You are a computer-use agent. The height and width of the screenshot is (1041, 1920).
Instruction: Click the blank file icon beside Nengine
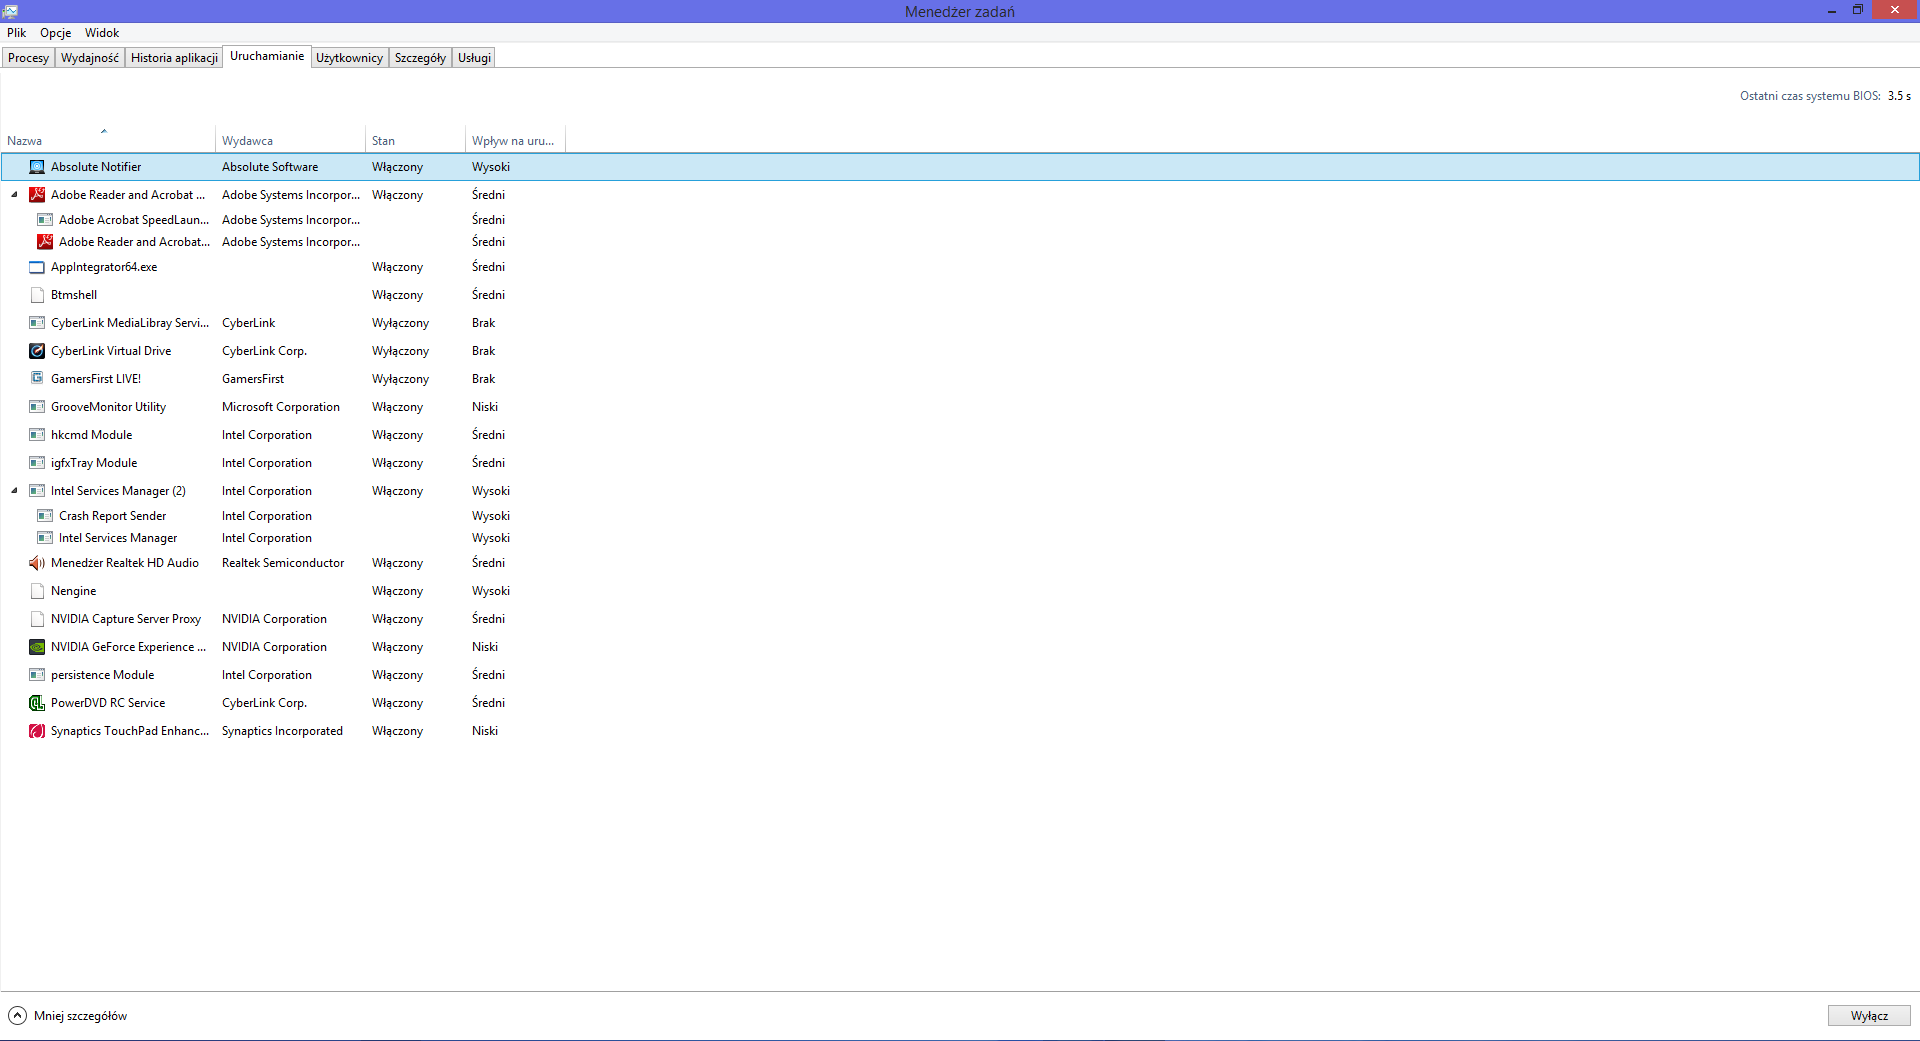[x=37, y=591]
